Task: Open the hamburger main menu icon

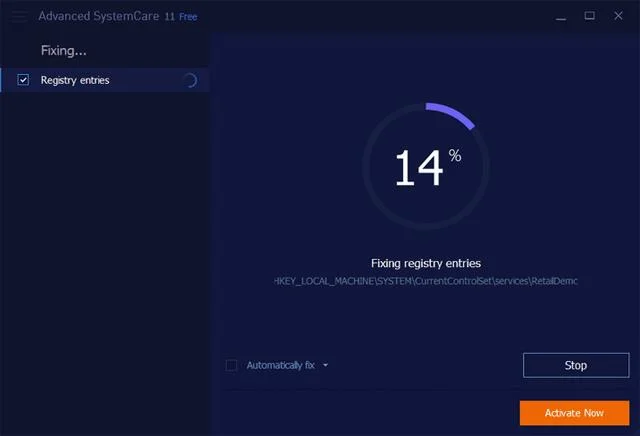Action: (x=19, y=16)
